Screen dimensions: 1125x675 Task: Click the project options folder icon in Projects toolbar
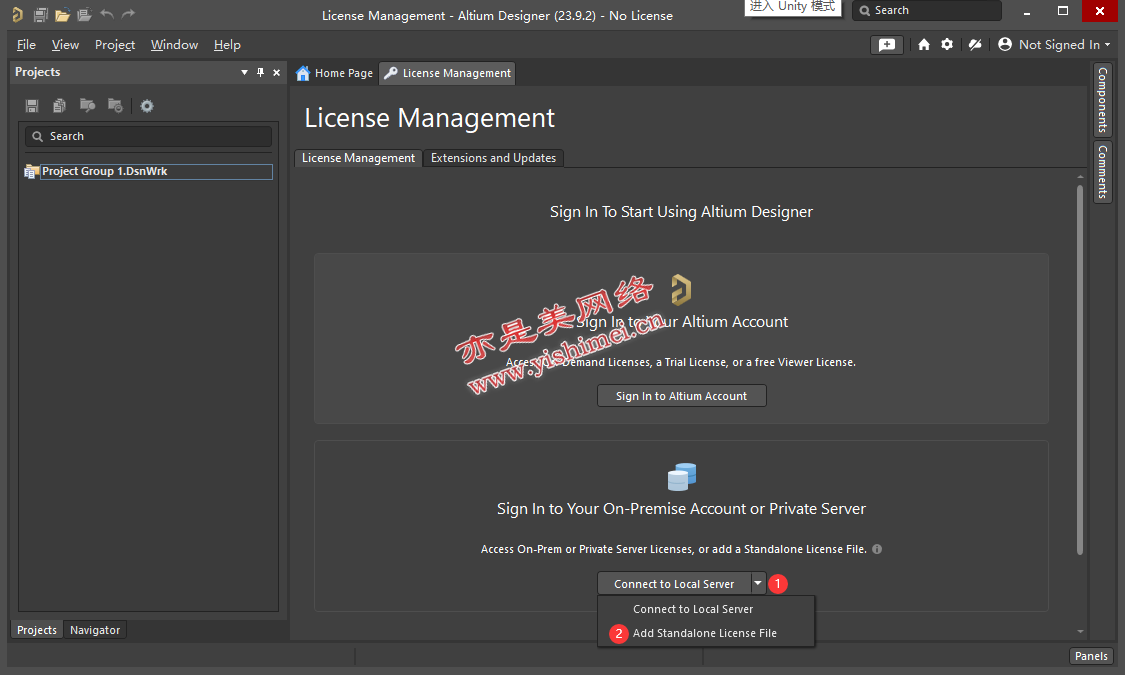[115, 106]
